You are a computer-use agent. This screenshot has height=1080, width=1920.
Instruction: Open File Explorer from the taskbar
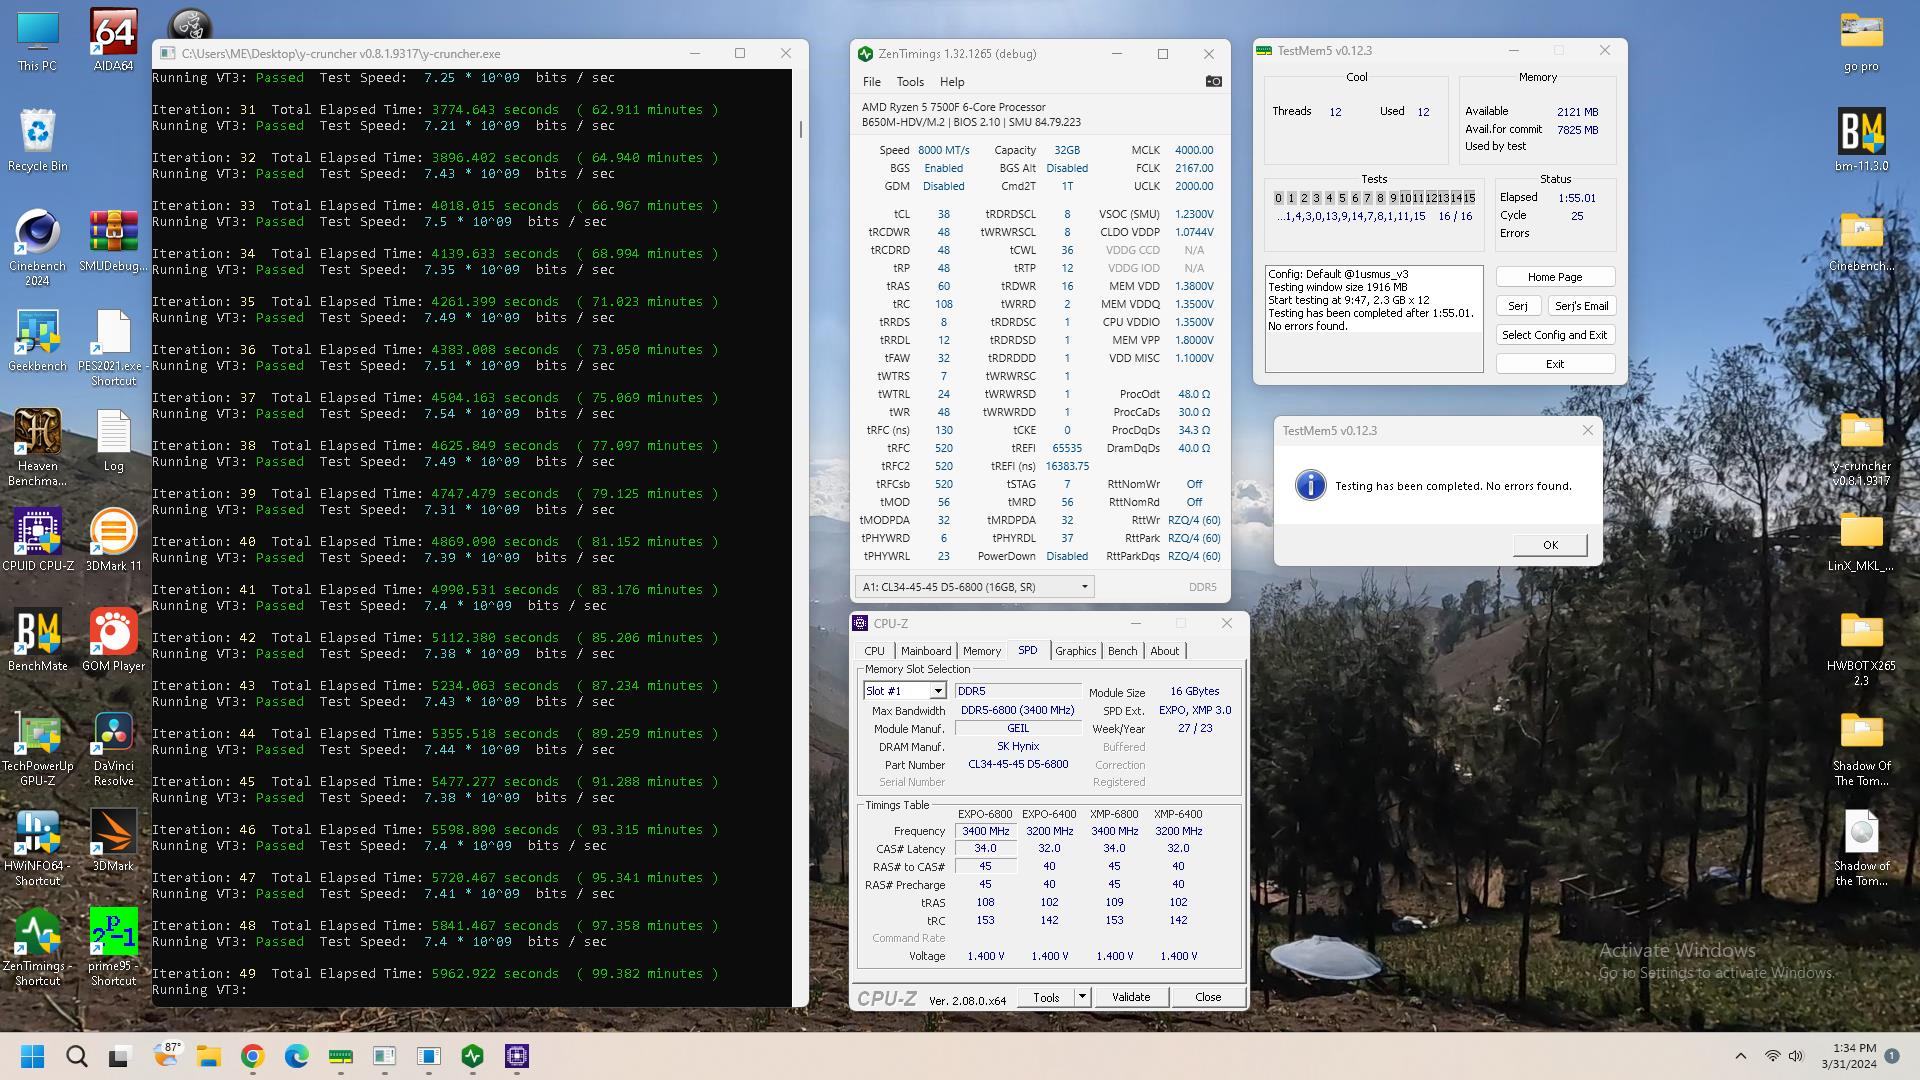(x=208, y=1056)
